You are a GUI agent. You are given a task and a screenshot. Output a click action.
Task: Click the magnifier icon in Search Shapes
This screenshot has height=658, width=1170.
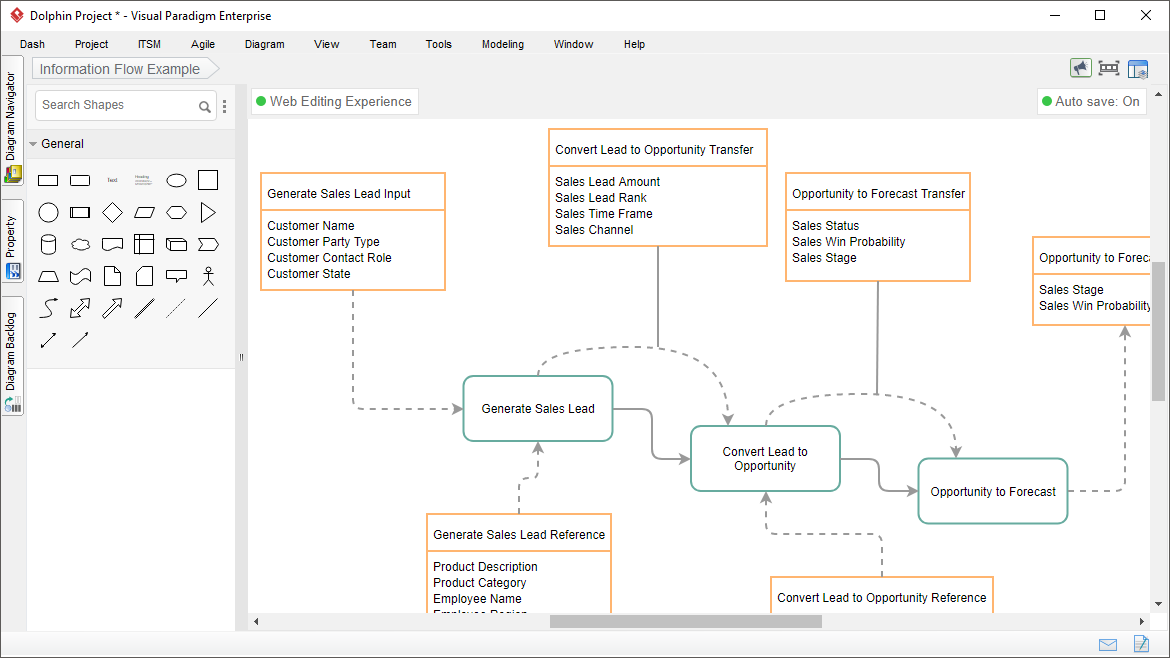[204, 107]
